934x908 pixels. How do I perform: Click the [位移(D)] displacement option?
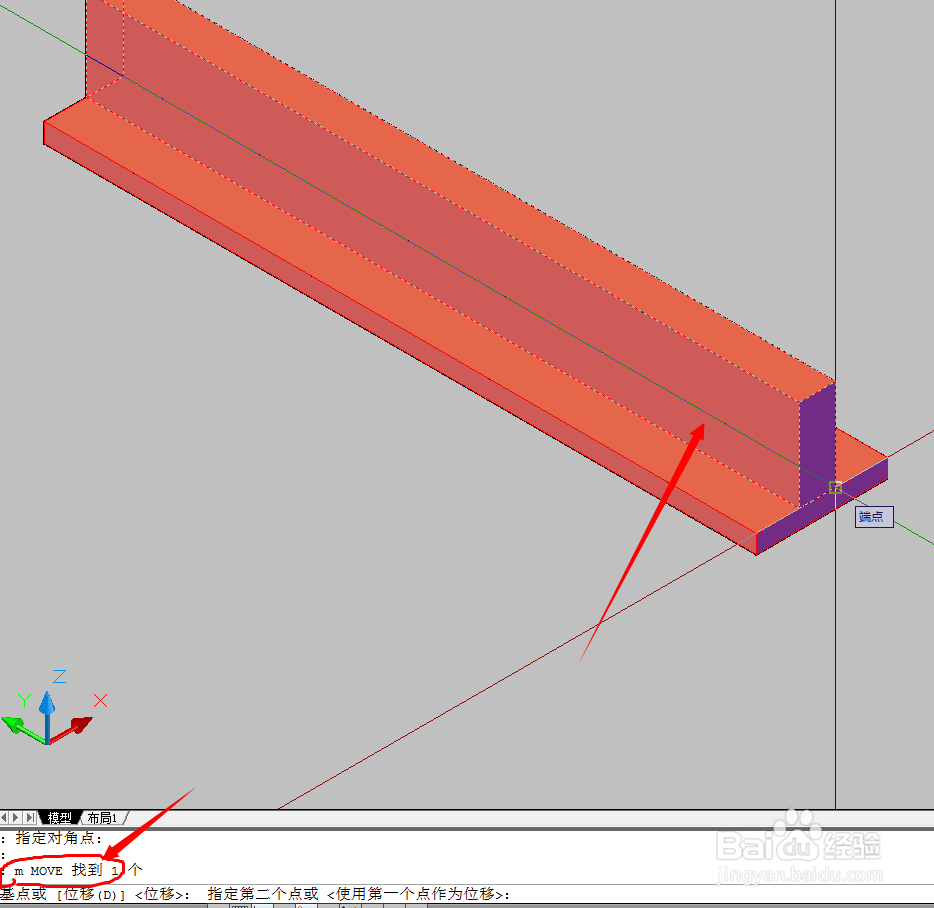[91, 894]
